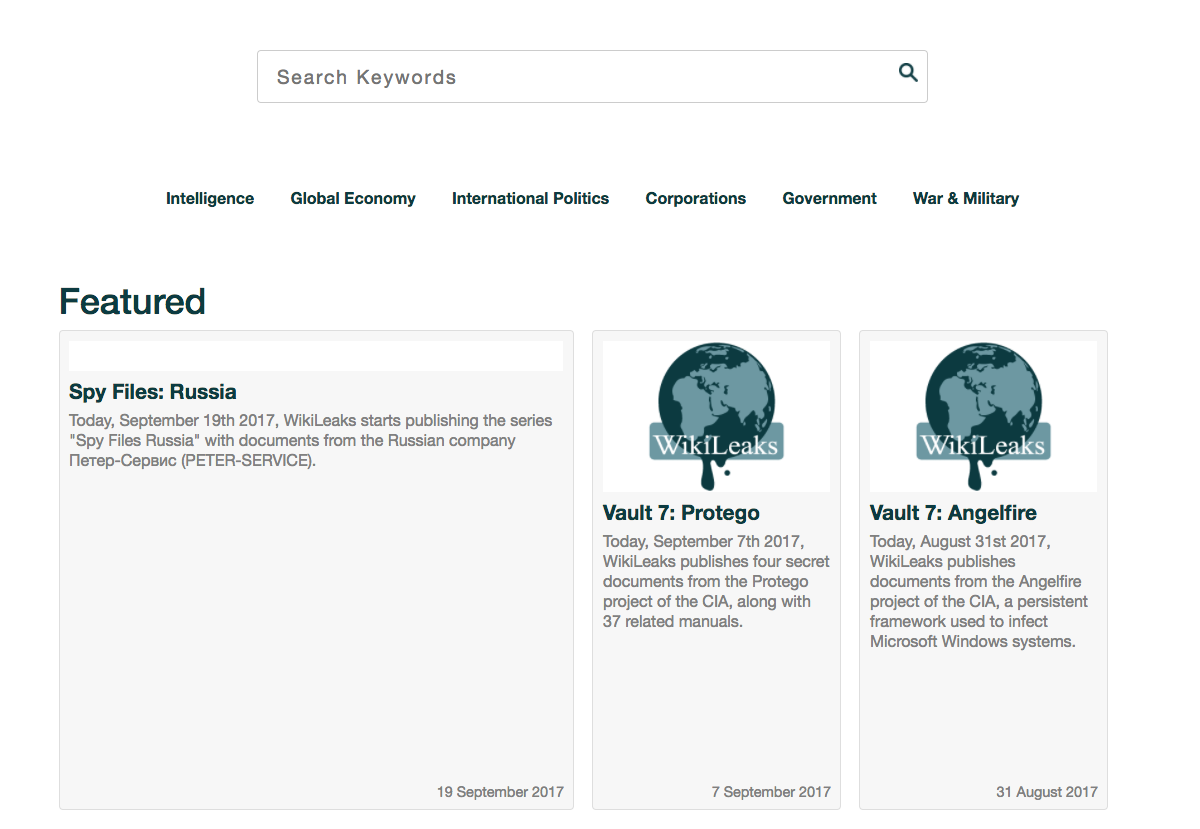Click the 7 September 2017 date
1200x829 pixels.
click(x=771, y=792)
